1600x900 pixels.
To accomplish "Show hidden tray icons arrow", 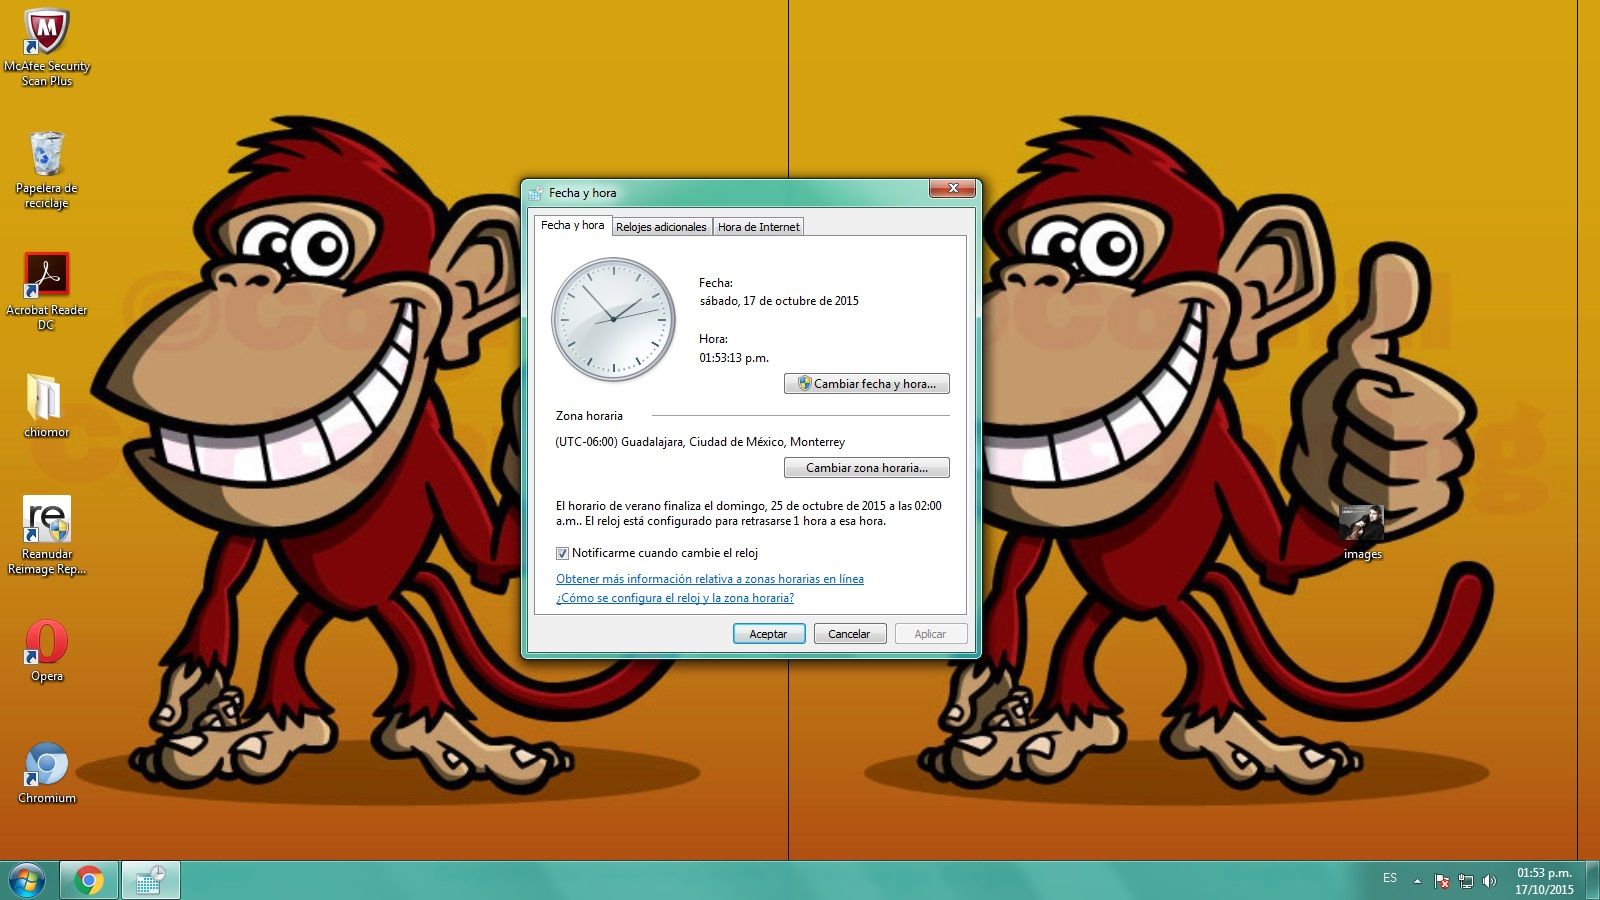I will [x=1417, y=881].
